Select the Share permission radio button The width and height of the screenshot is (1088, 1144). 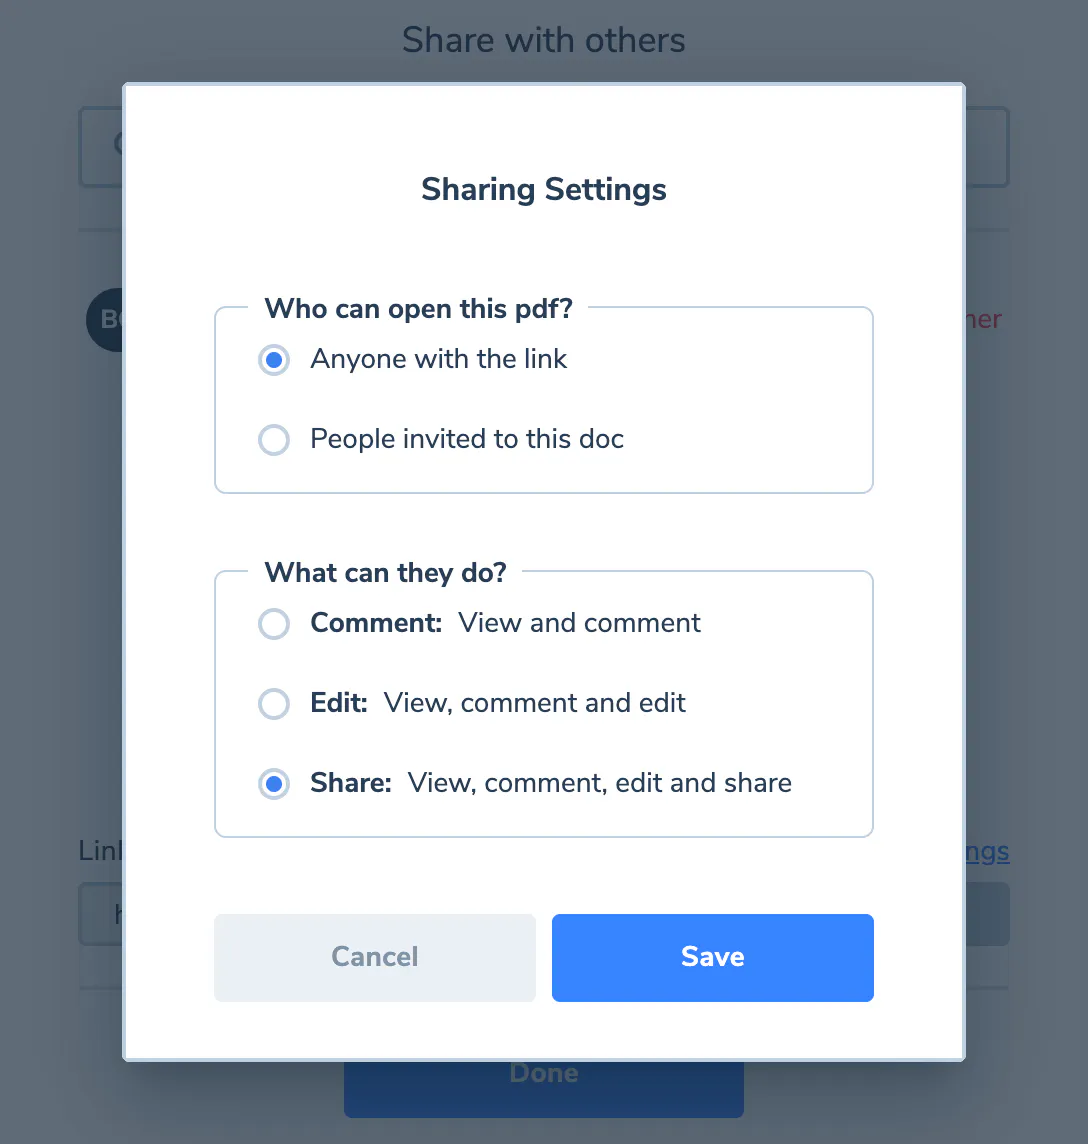point(274,784)
